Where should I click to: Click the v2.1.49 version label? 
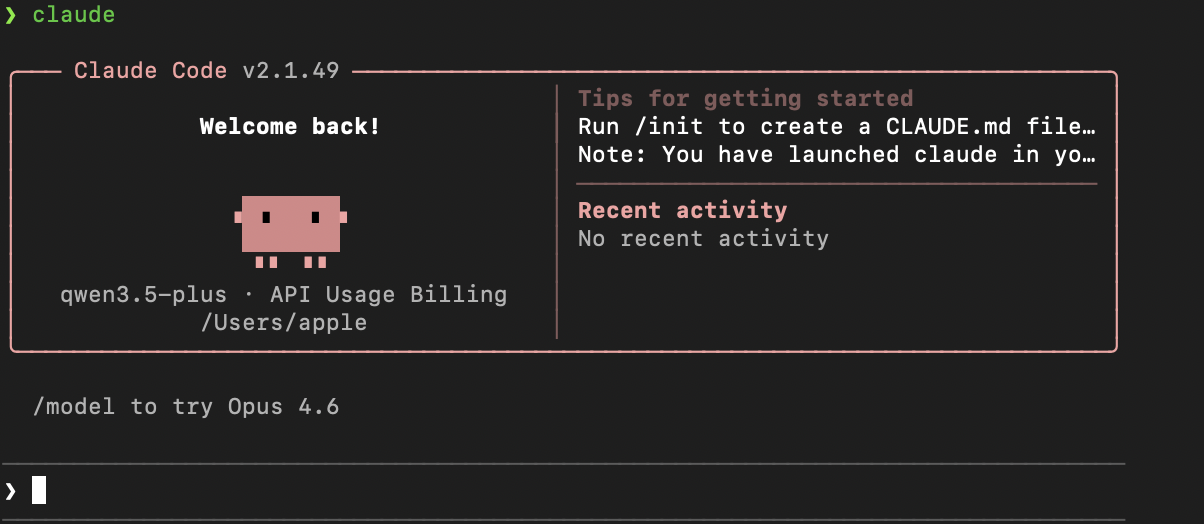(290, 71)
